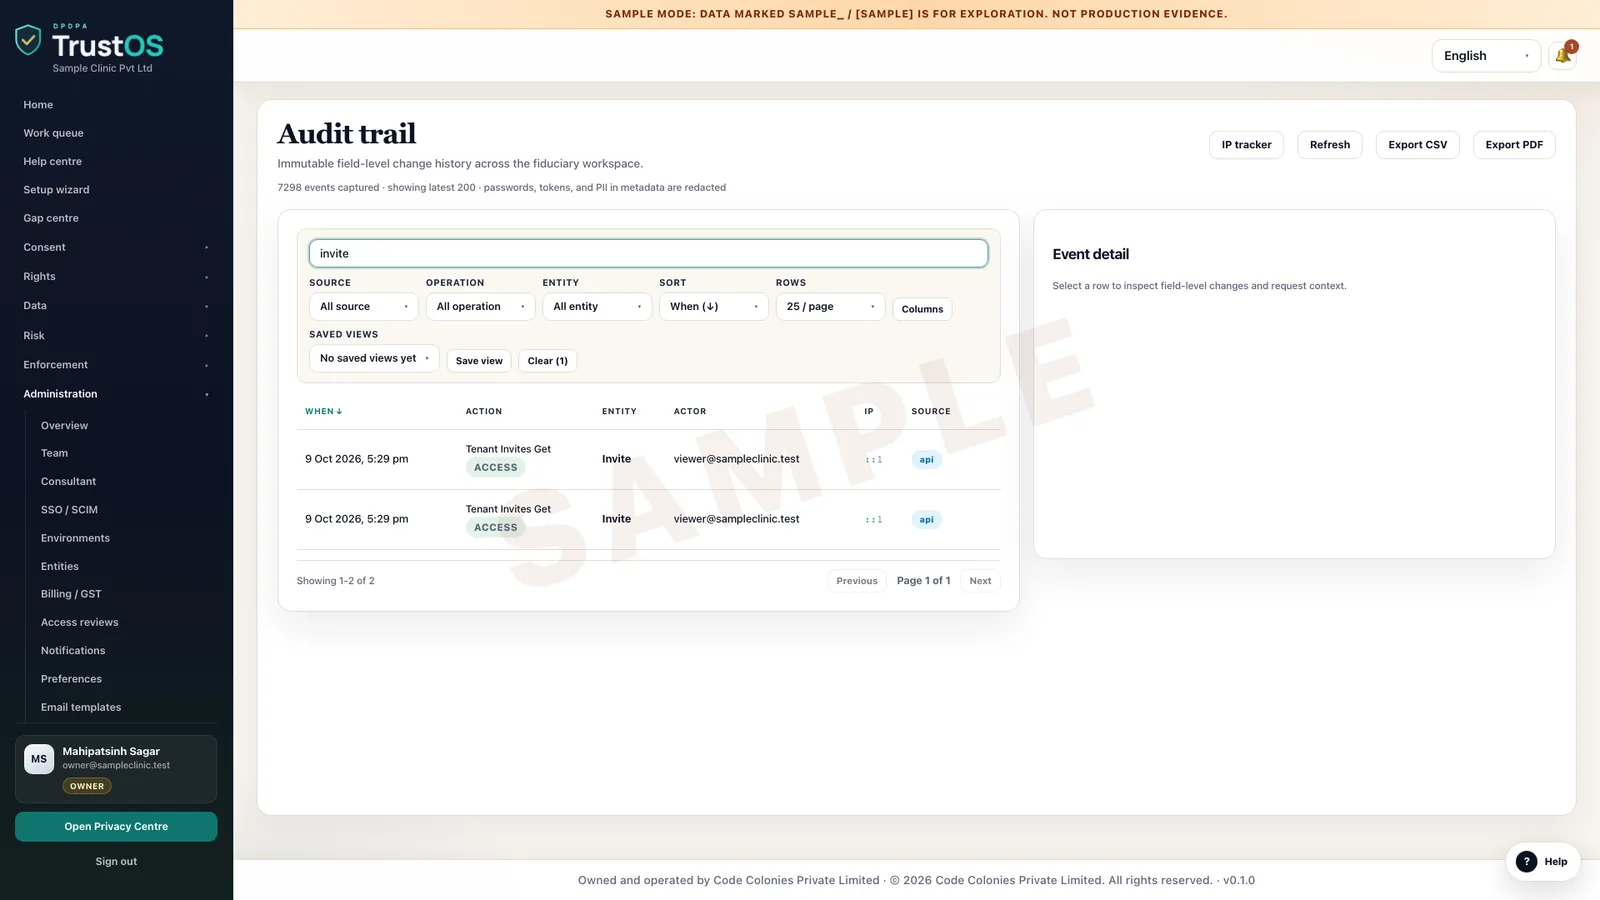Open Setup wizard in sidebar
1600x900 pixels.
[x=56, y=190]
